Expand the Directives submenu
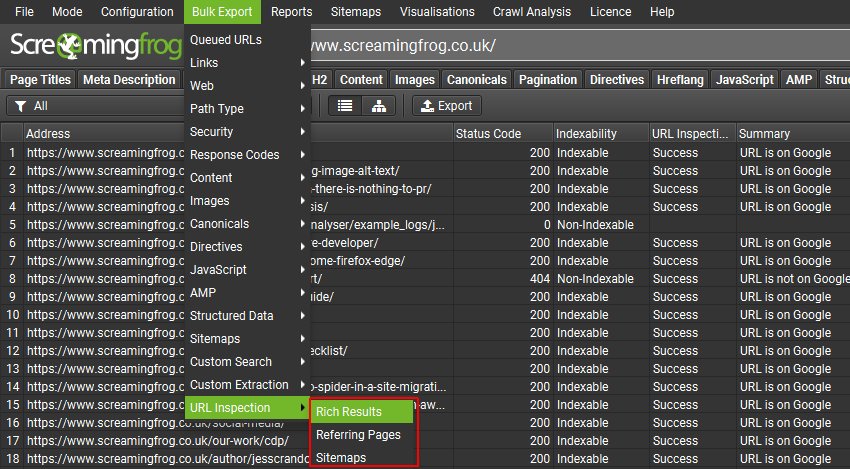This screenshot has width=850, height=469. coord(247,247)
